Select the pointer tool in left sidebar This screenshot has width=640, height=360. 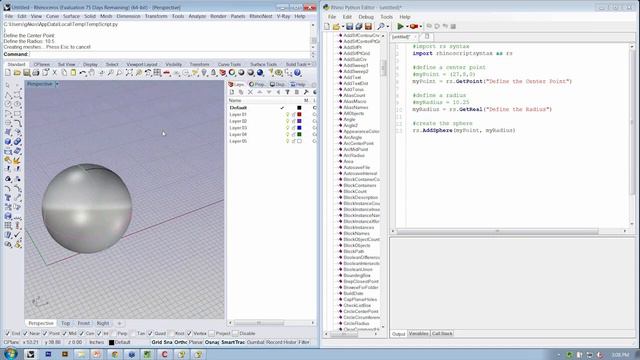point(8,85)
